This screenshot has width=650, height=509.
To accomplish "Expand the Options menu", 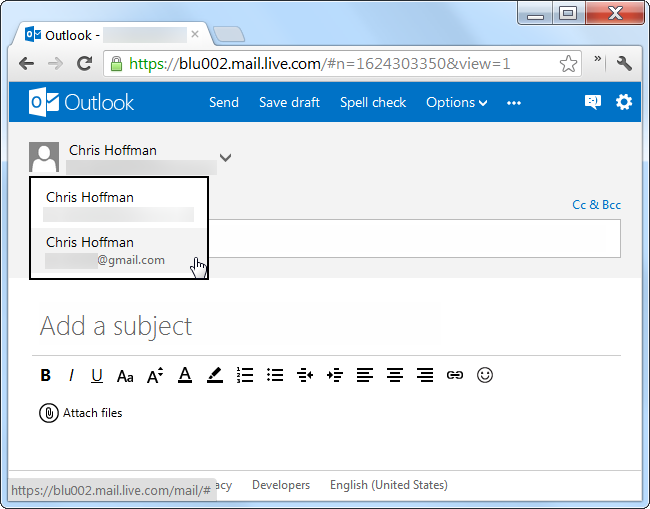I will pos(456,102).
